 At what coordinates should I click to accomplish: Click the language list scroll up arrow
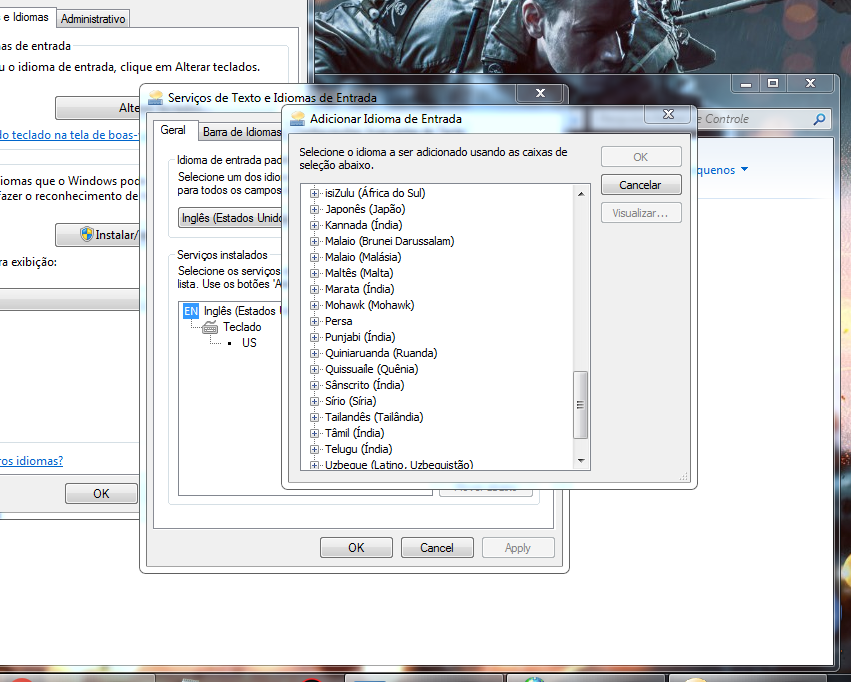tap(581, 194)
